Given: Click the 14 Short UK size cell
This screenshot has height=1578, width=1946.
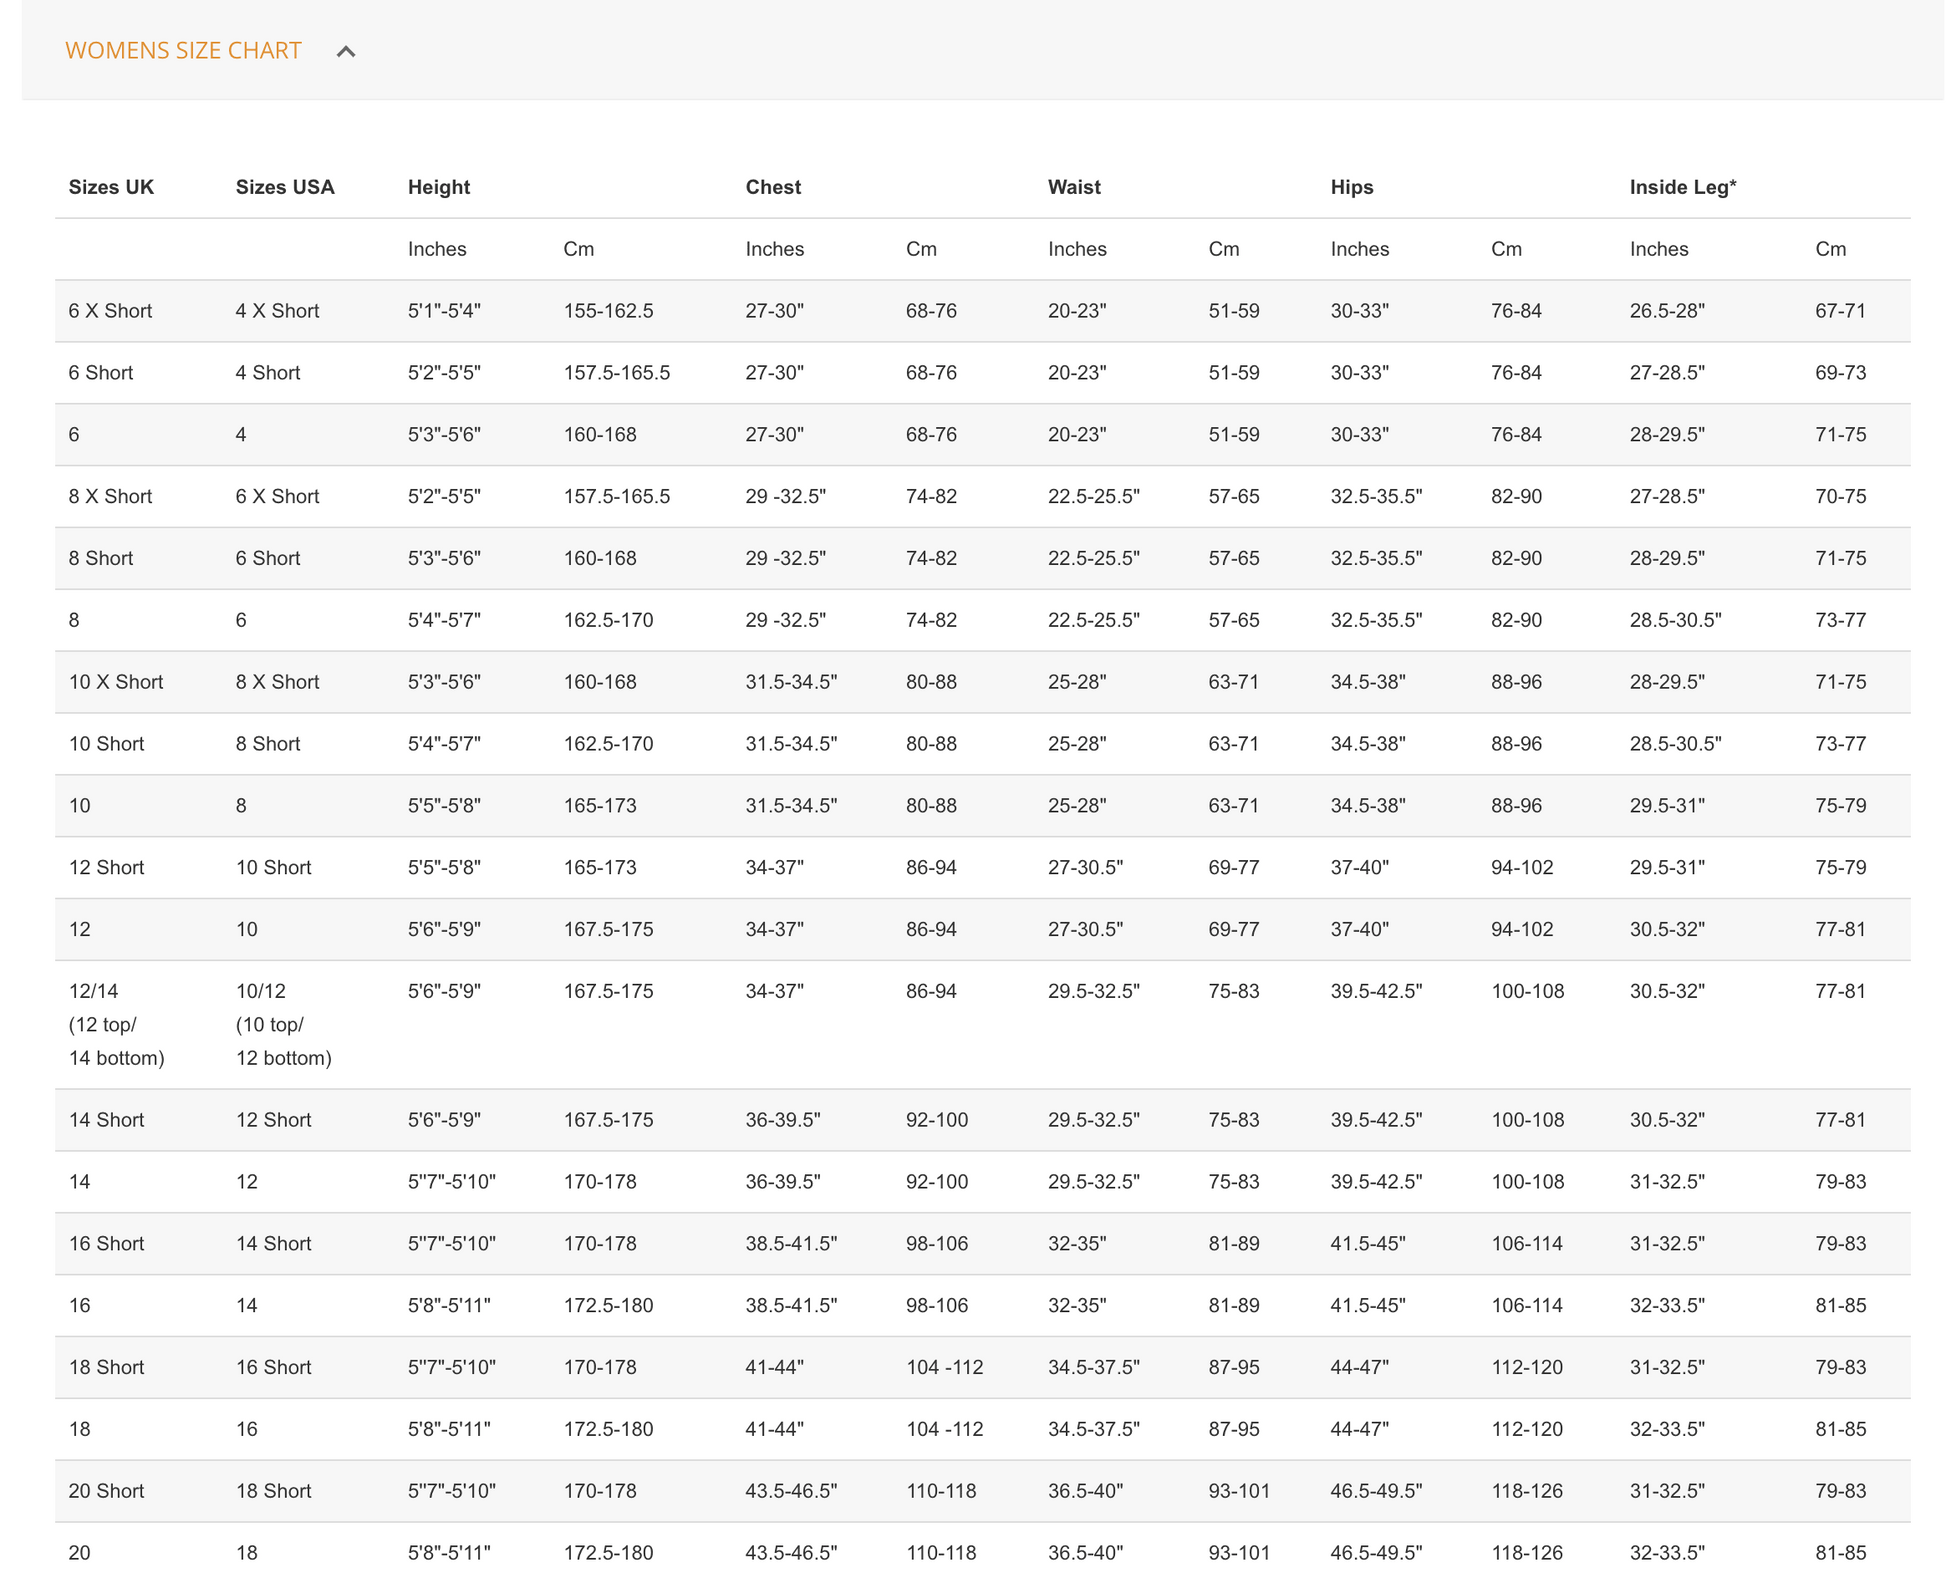Looking at the screenshot, I should [106, 1120].
